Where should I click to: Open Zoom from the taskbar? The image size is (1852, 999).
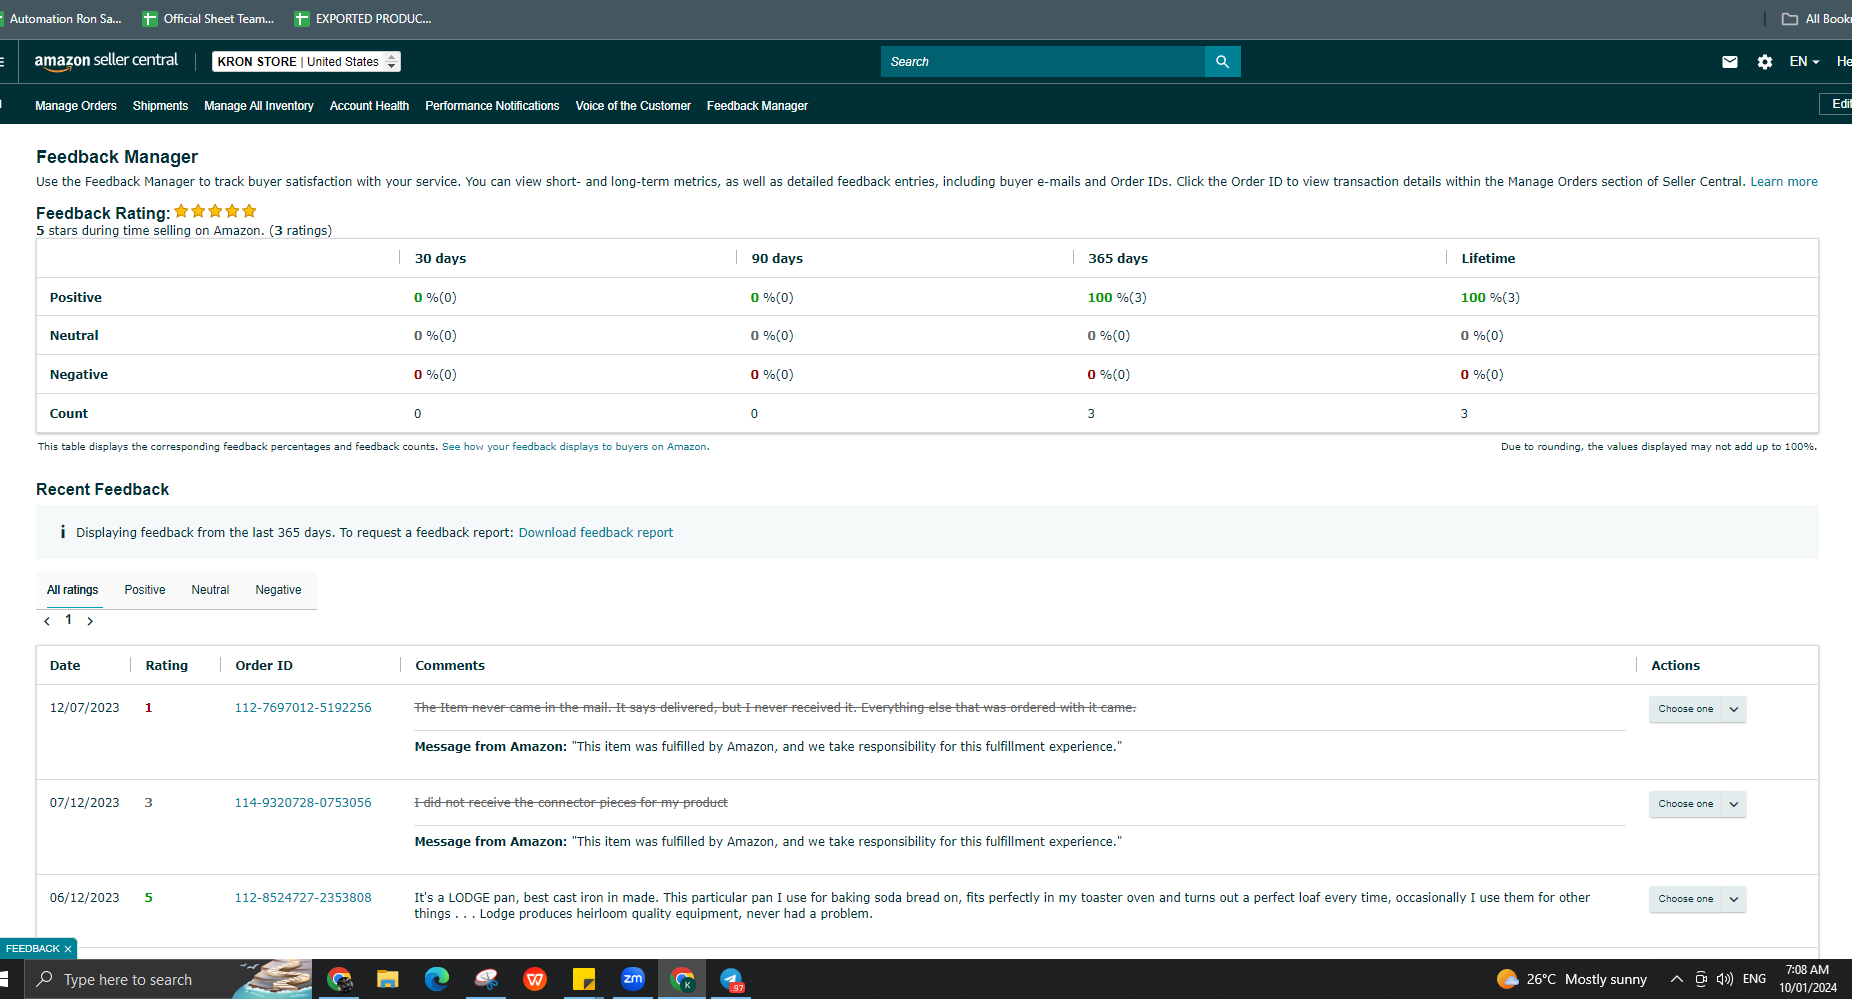point(633,979)
